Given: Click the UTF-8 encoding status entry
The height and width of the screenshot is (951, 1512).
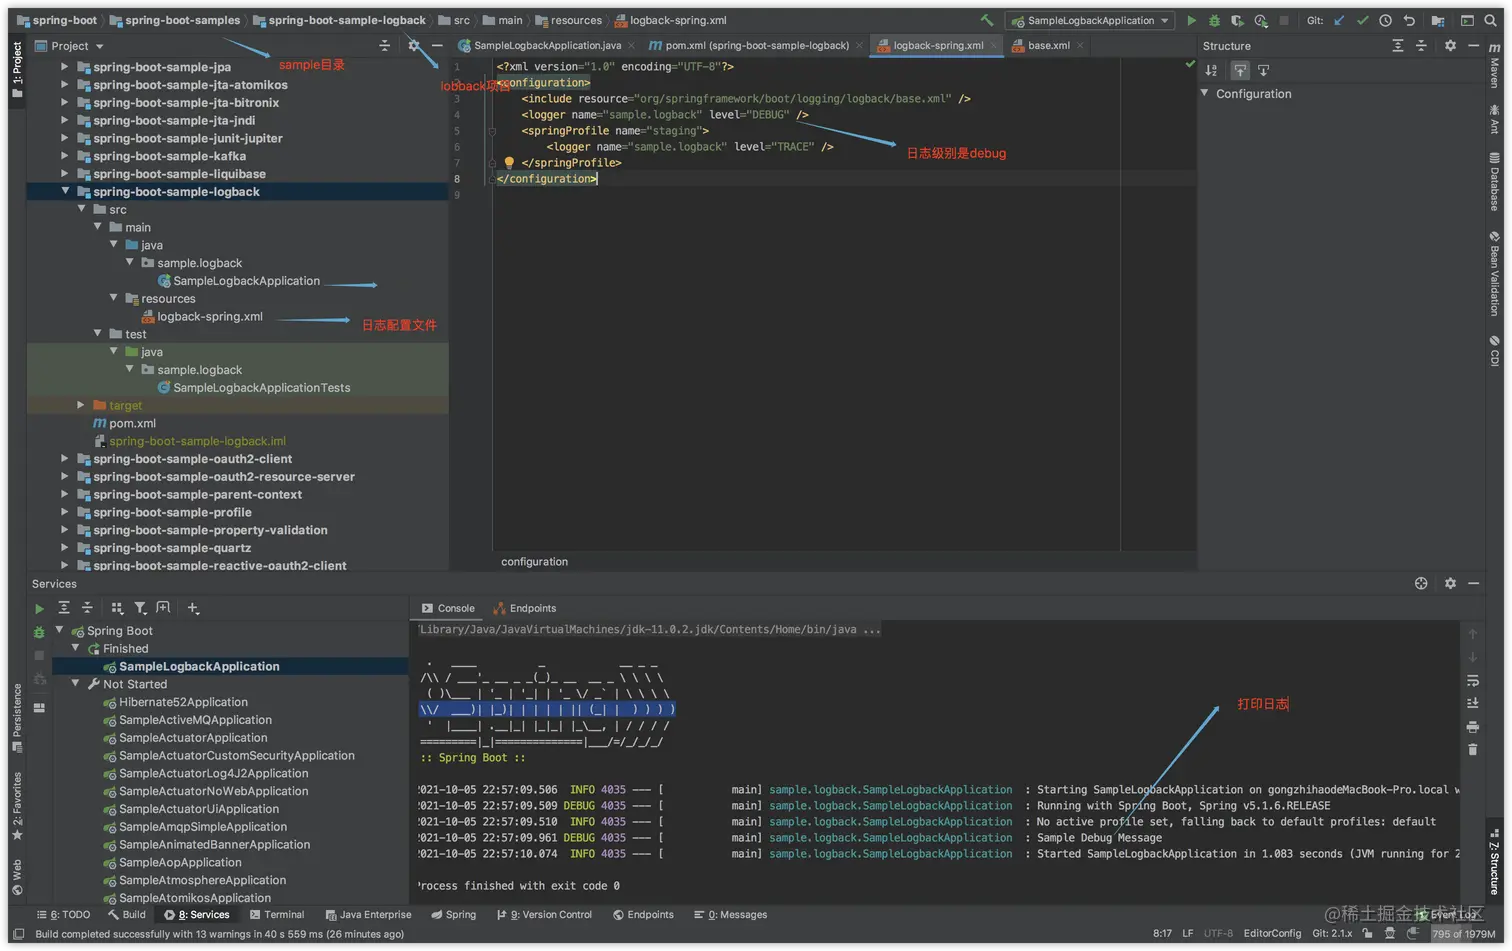Looking at the screenshot, I should [x=1218, y=934].
